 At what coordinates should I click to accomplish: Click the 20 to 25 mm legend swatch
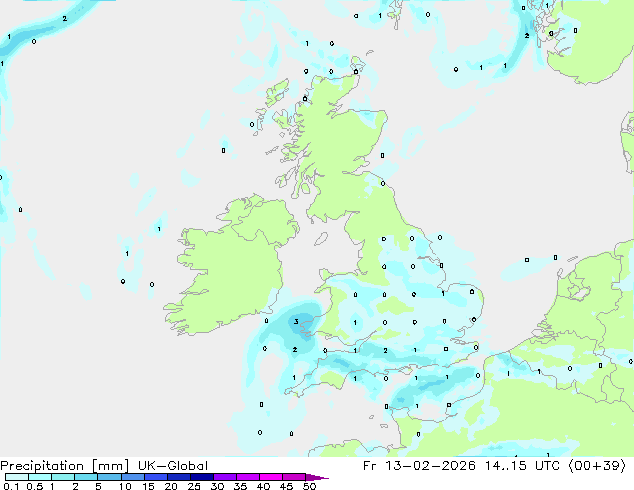pos(179,477)
